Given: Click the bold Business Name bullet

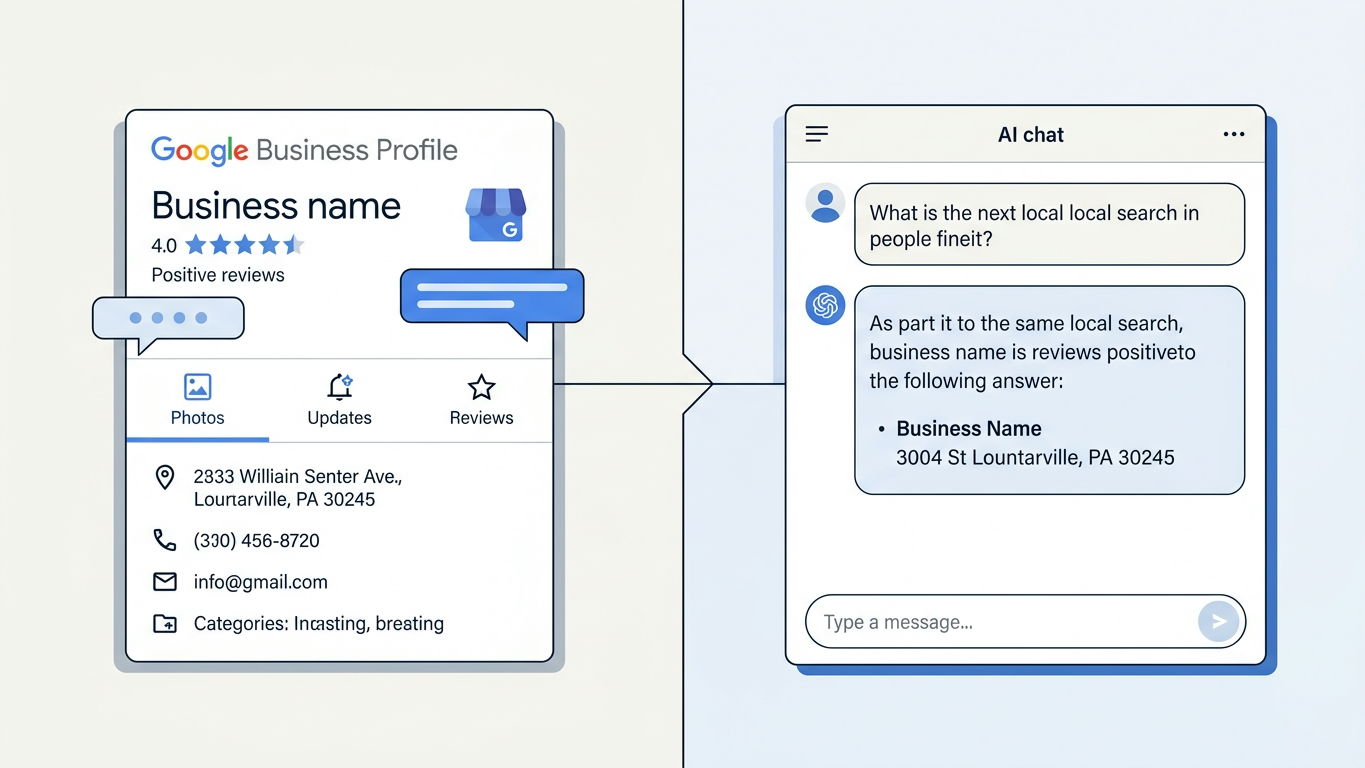Looking at the screenshot, I should [x=969, y=429].
